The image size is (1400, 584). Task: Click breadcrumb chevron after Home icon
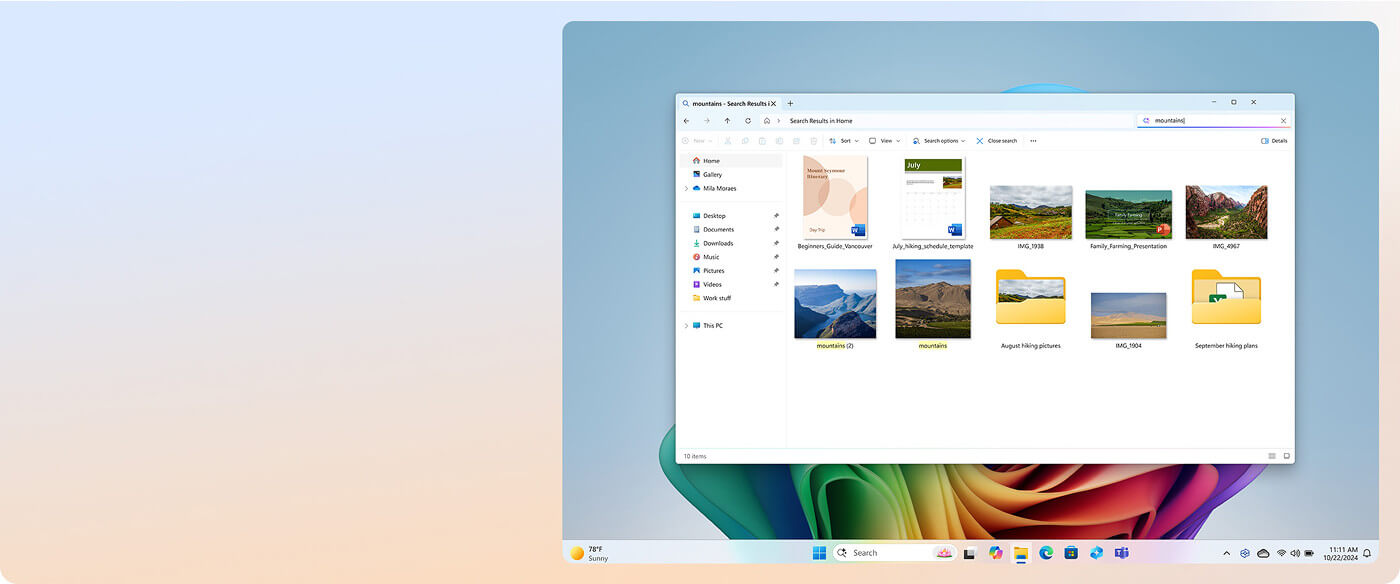[779, 121]
